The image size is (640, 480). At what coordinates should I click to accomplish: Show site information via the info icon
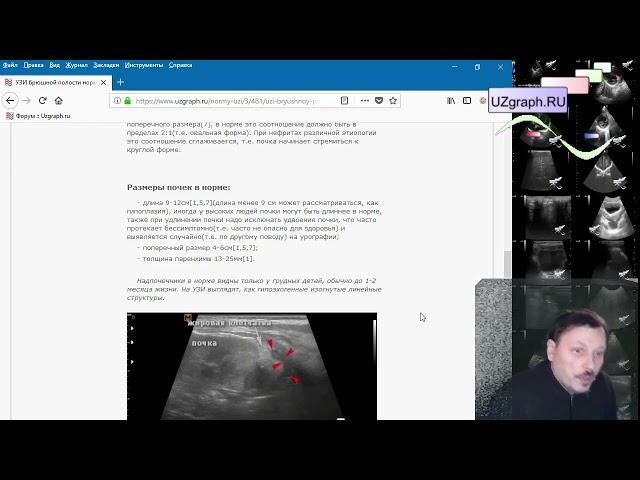point(117,100)
